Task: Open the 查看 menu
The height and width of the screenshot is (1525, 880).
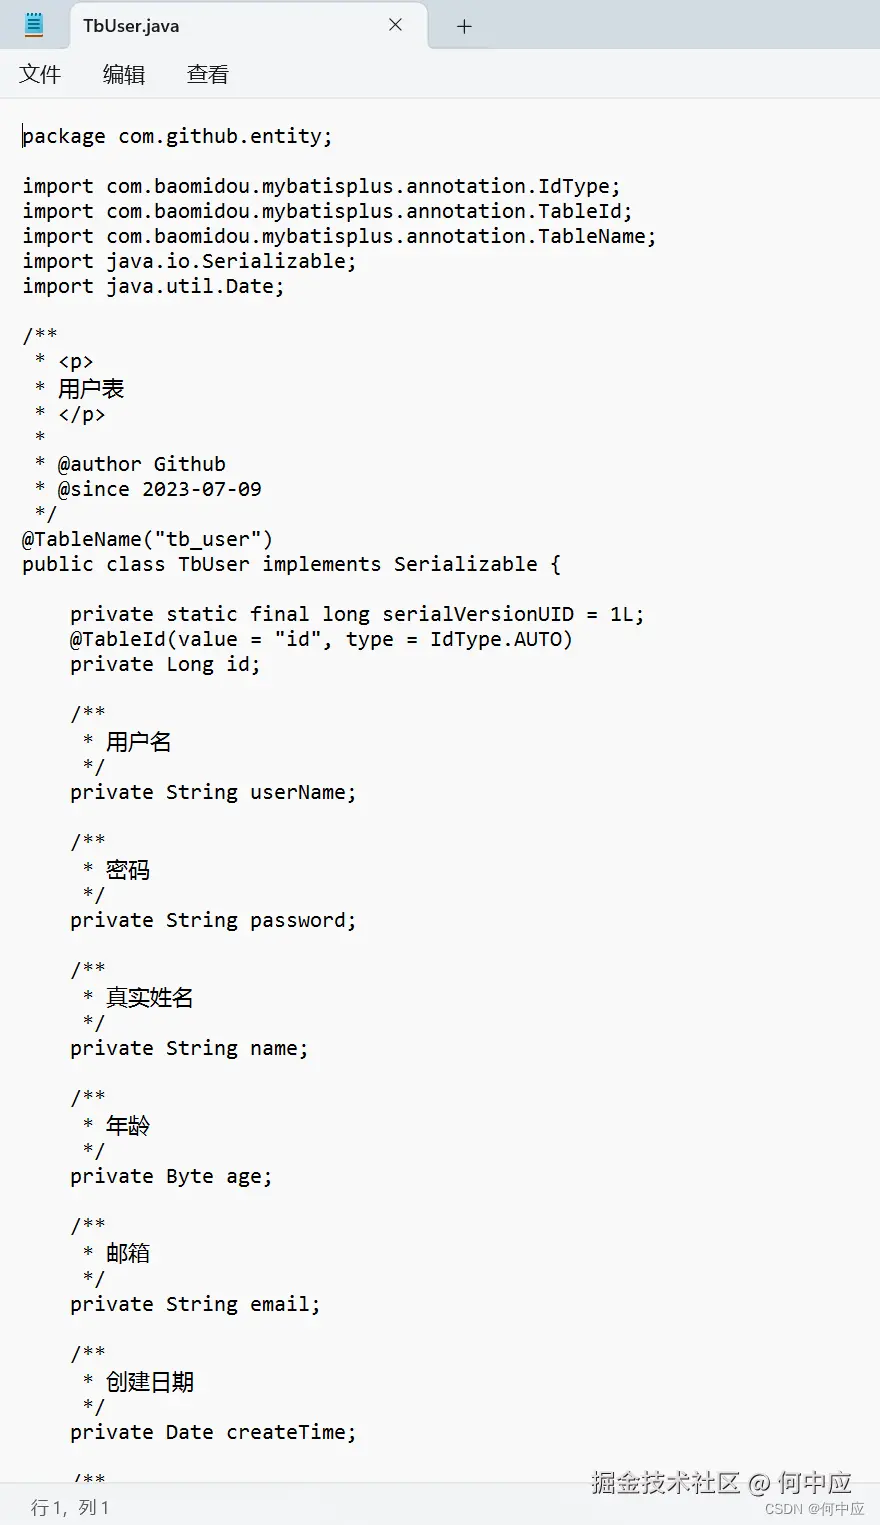Action: 208,74
